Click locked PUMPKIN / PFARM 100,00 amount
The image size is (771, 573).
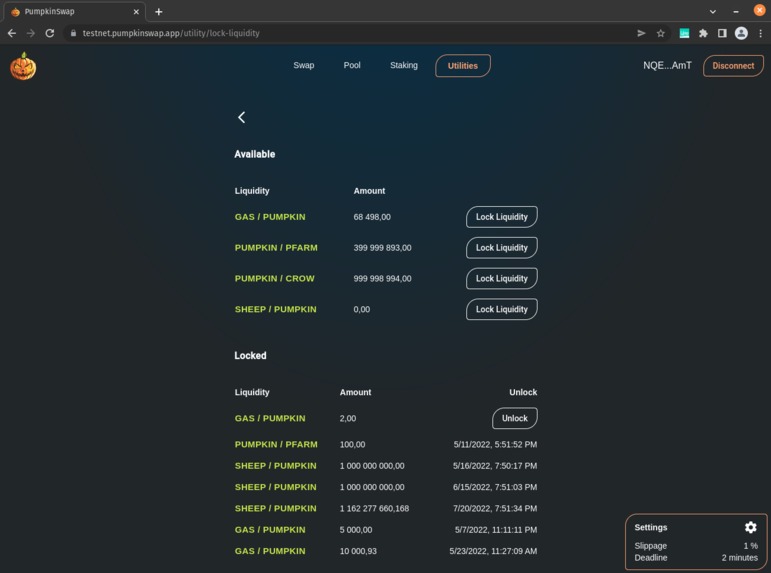point(352,445)
